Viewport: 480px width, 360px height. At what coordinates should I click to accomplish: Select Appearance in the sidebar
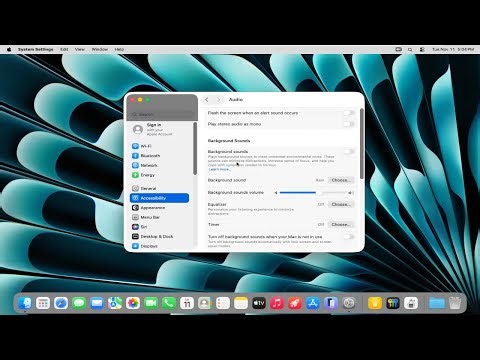tap(159, 208)
